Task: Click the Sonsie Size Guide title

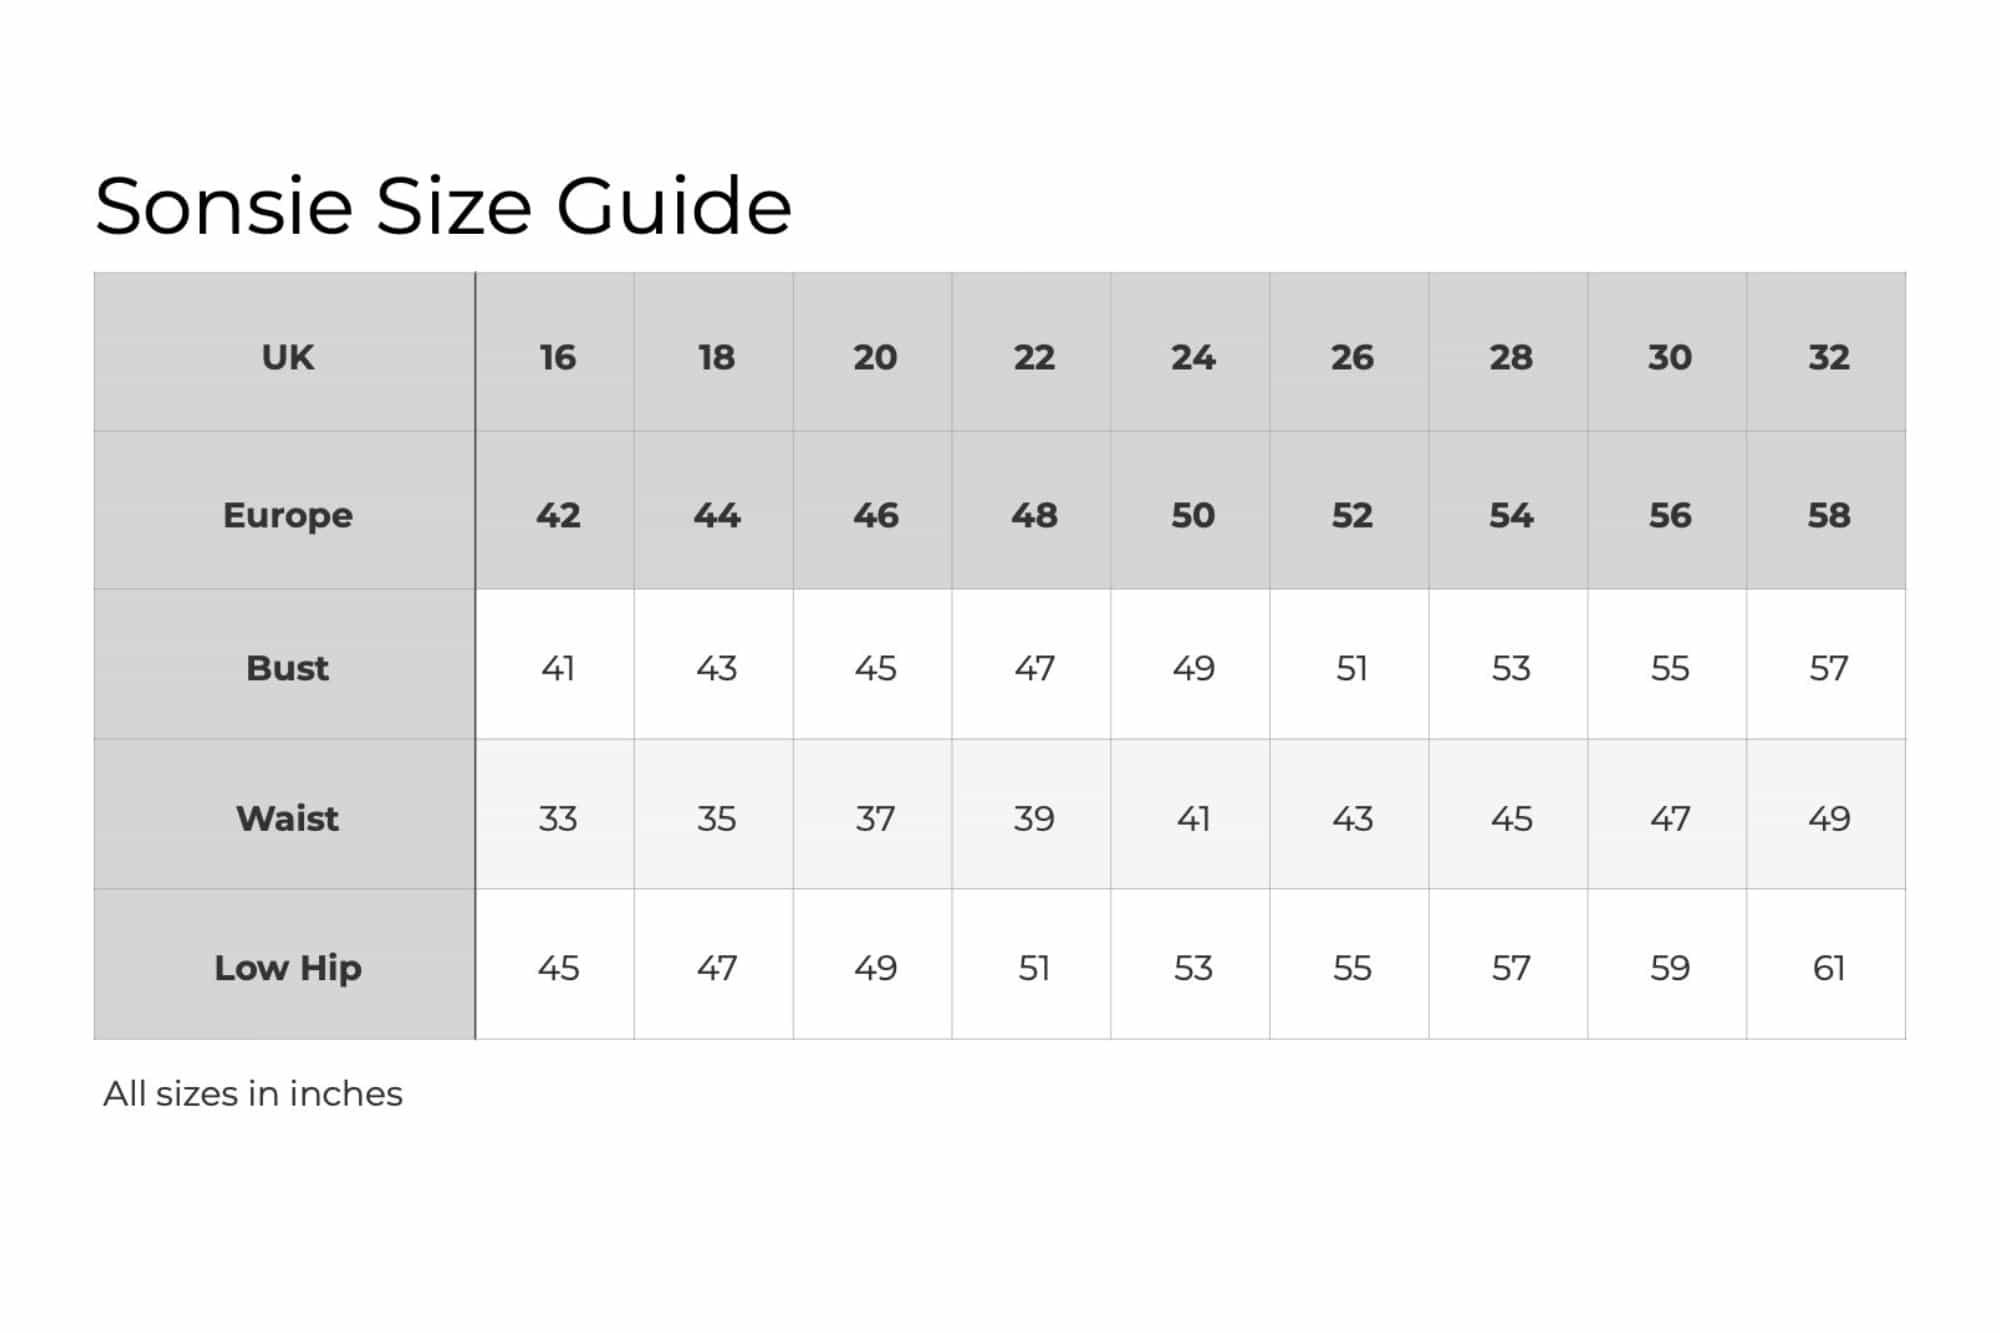Action: point(443,206)
